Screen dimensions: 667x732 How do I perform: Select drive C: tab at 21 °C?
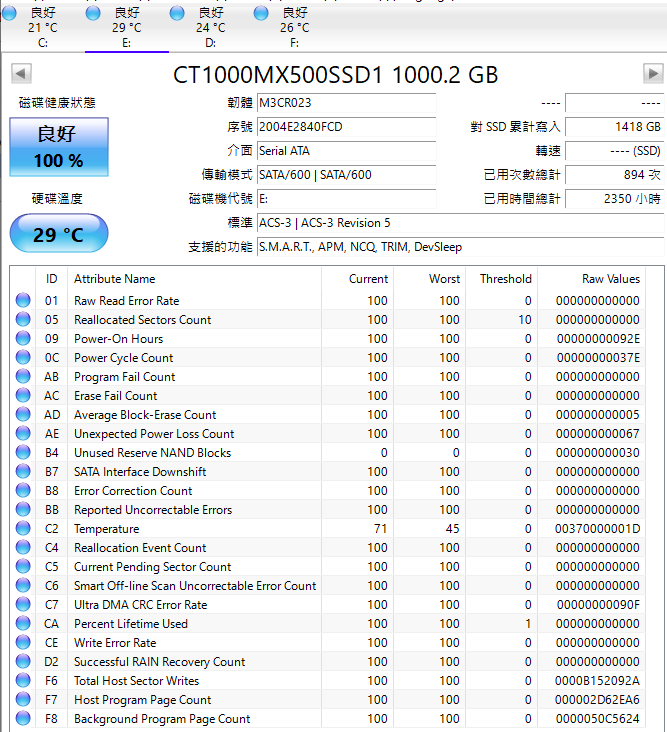tap(43, 27)
